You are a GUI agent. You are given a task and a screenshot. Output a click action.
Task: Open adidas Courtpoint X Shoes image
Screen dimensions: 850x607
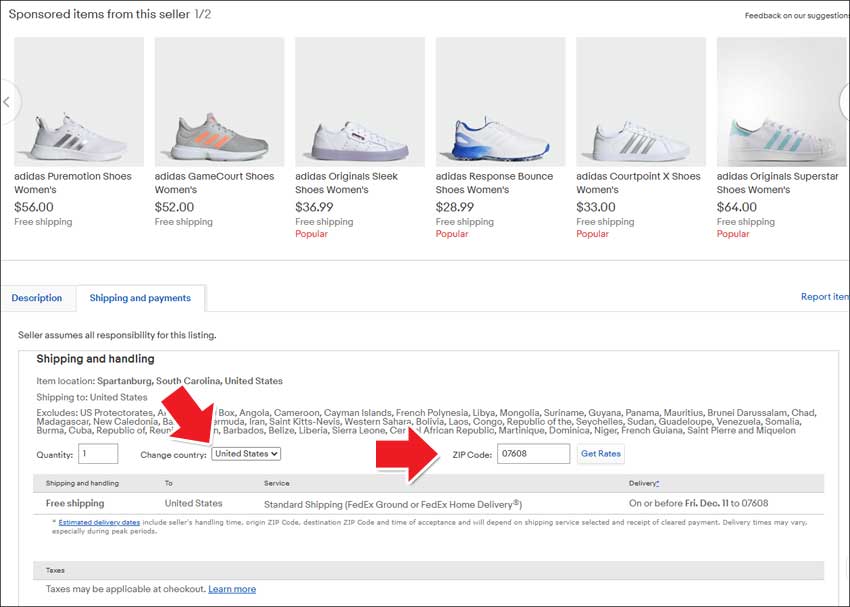pos(641,102)
